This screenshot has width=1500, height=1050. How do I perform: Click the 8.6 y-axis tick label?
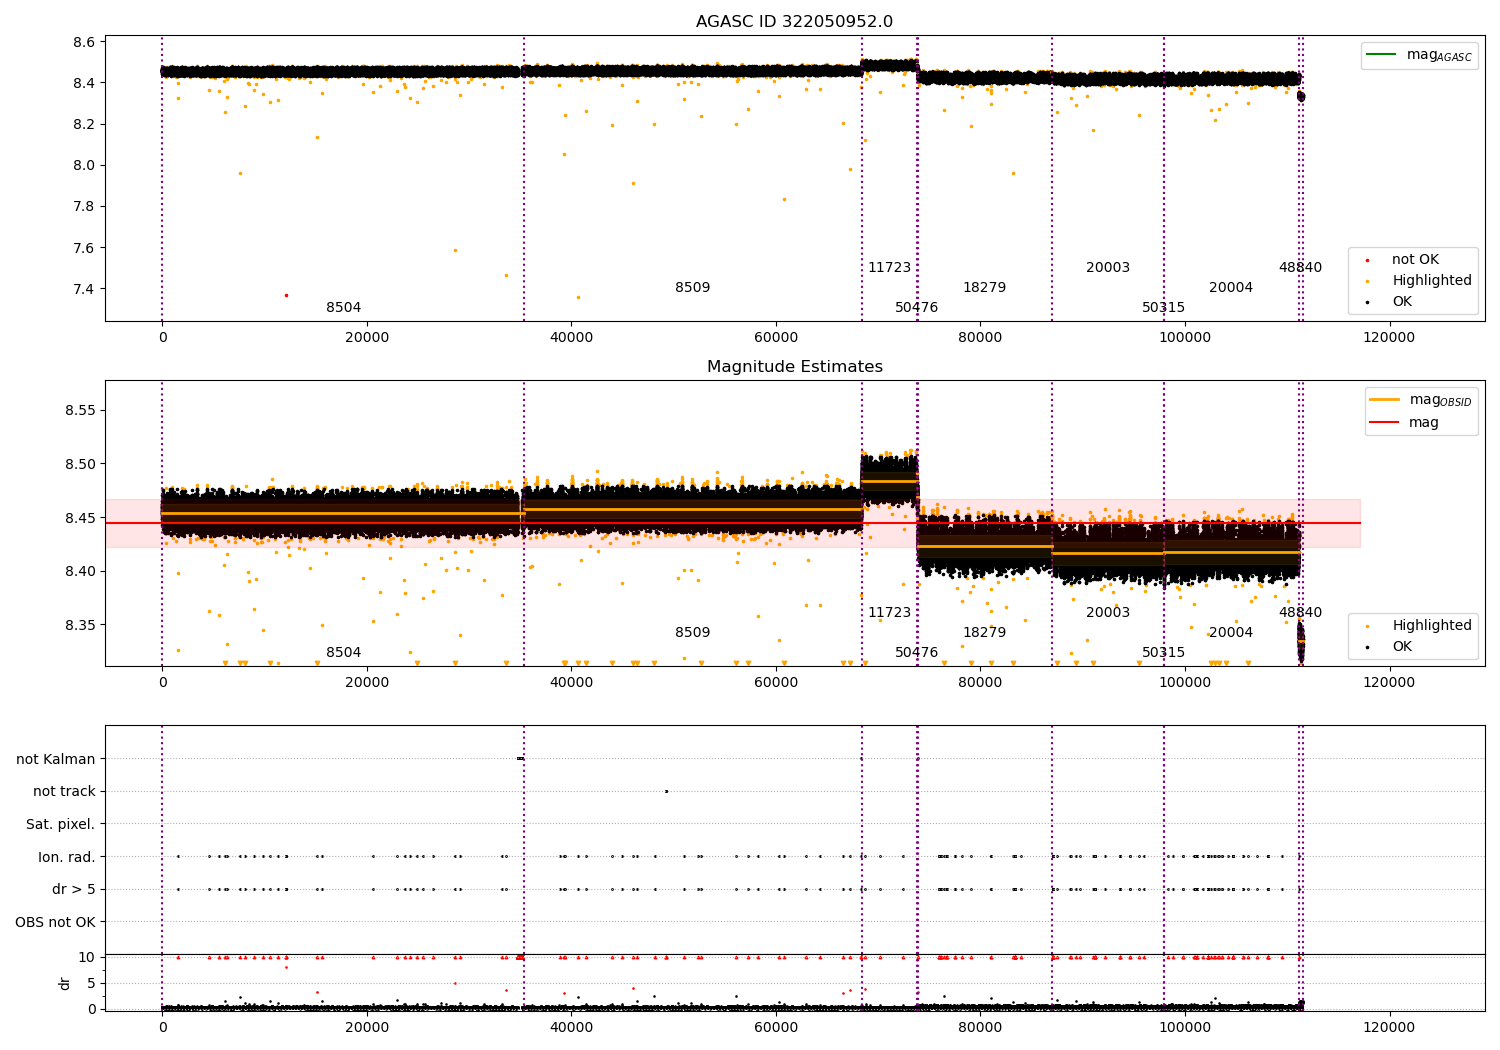pyautogui.click(x=84, y=42)
